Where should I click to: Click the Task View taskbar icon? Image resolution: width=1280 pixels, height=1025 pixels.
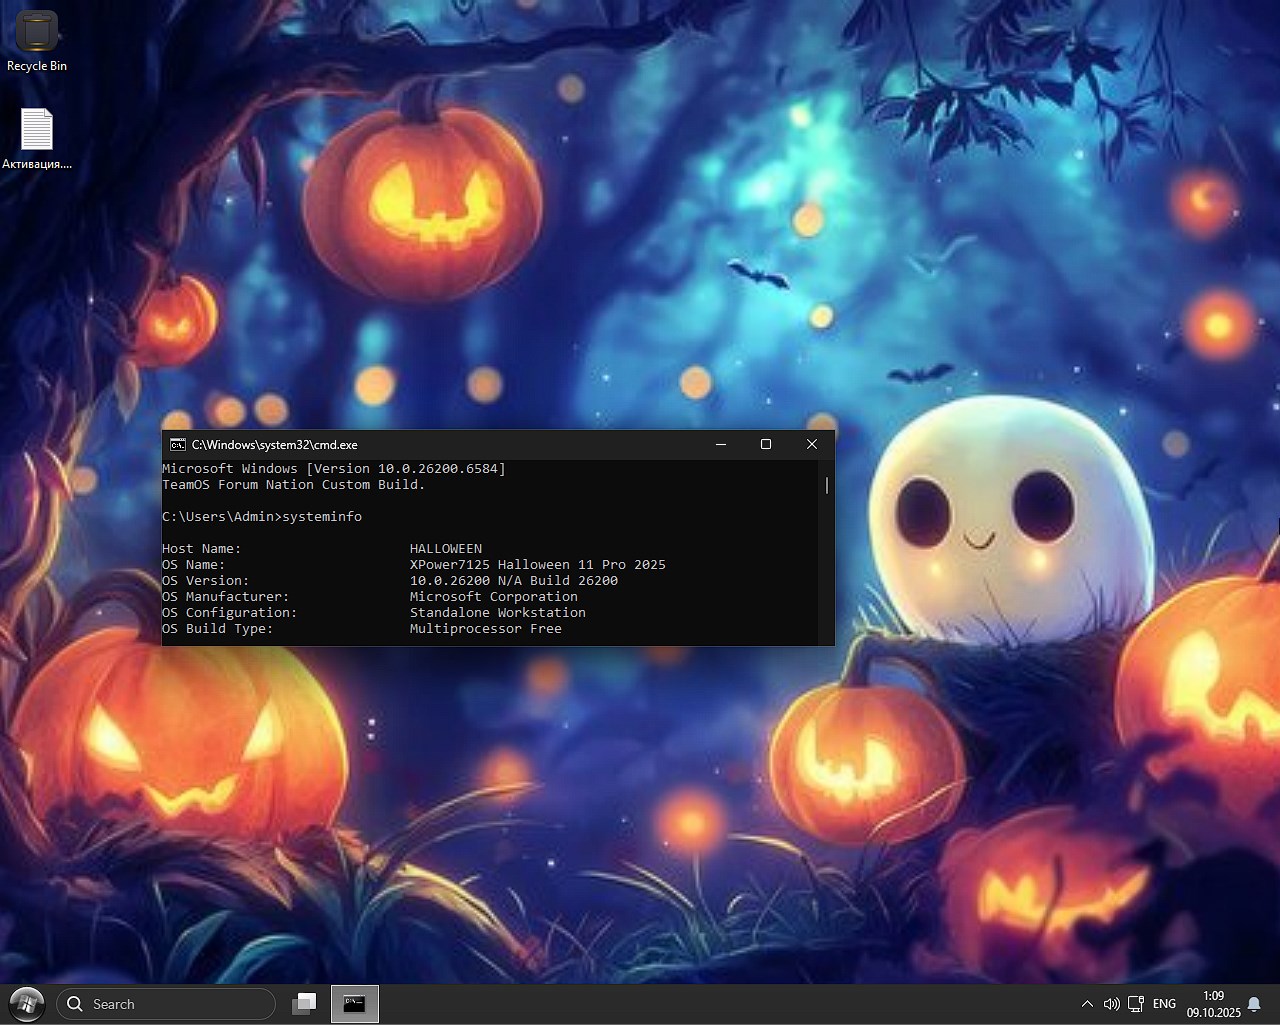click(304, 1004)
